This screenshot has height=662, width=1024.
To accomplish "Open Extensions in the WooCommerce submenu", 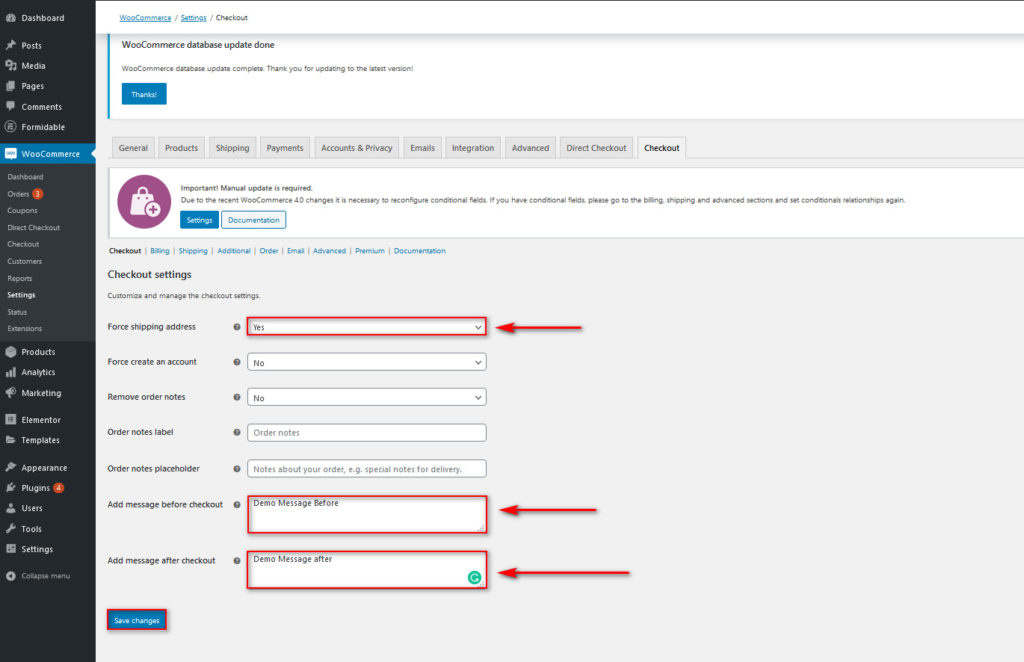I will [x=24, y=328].
